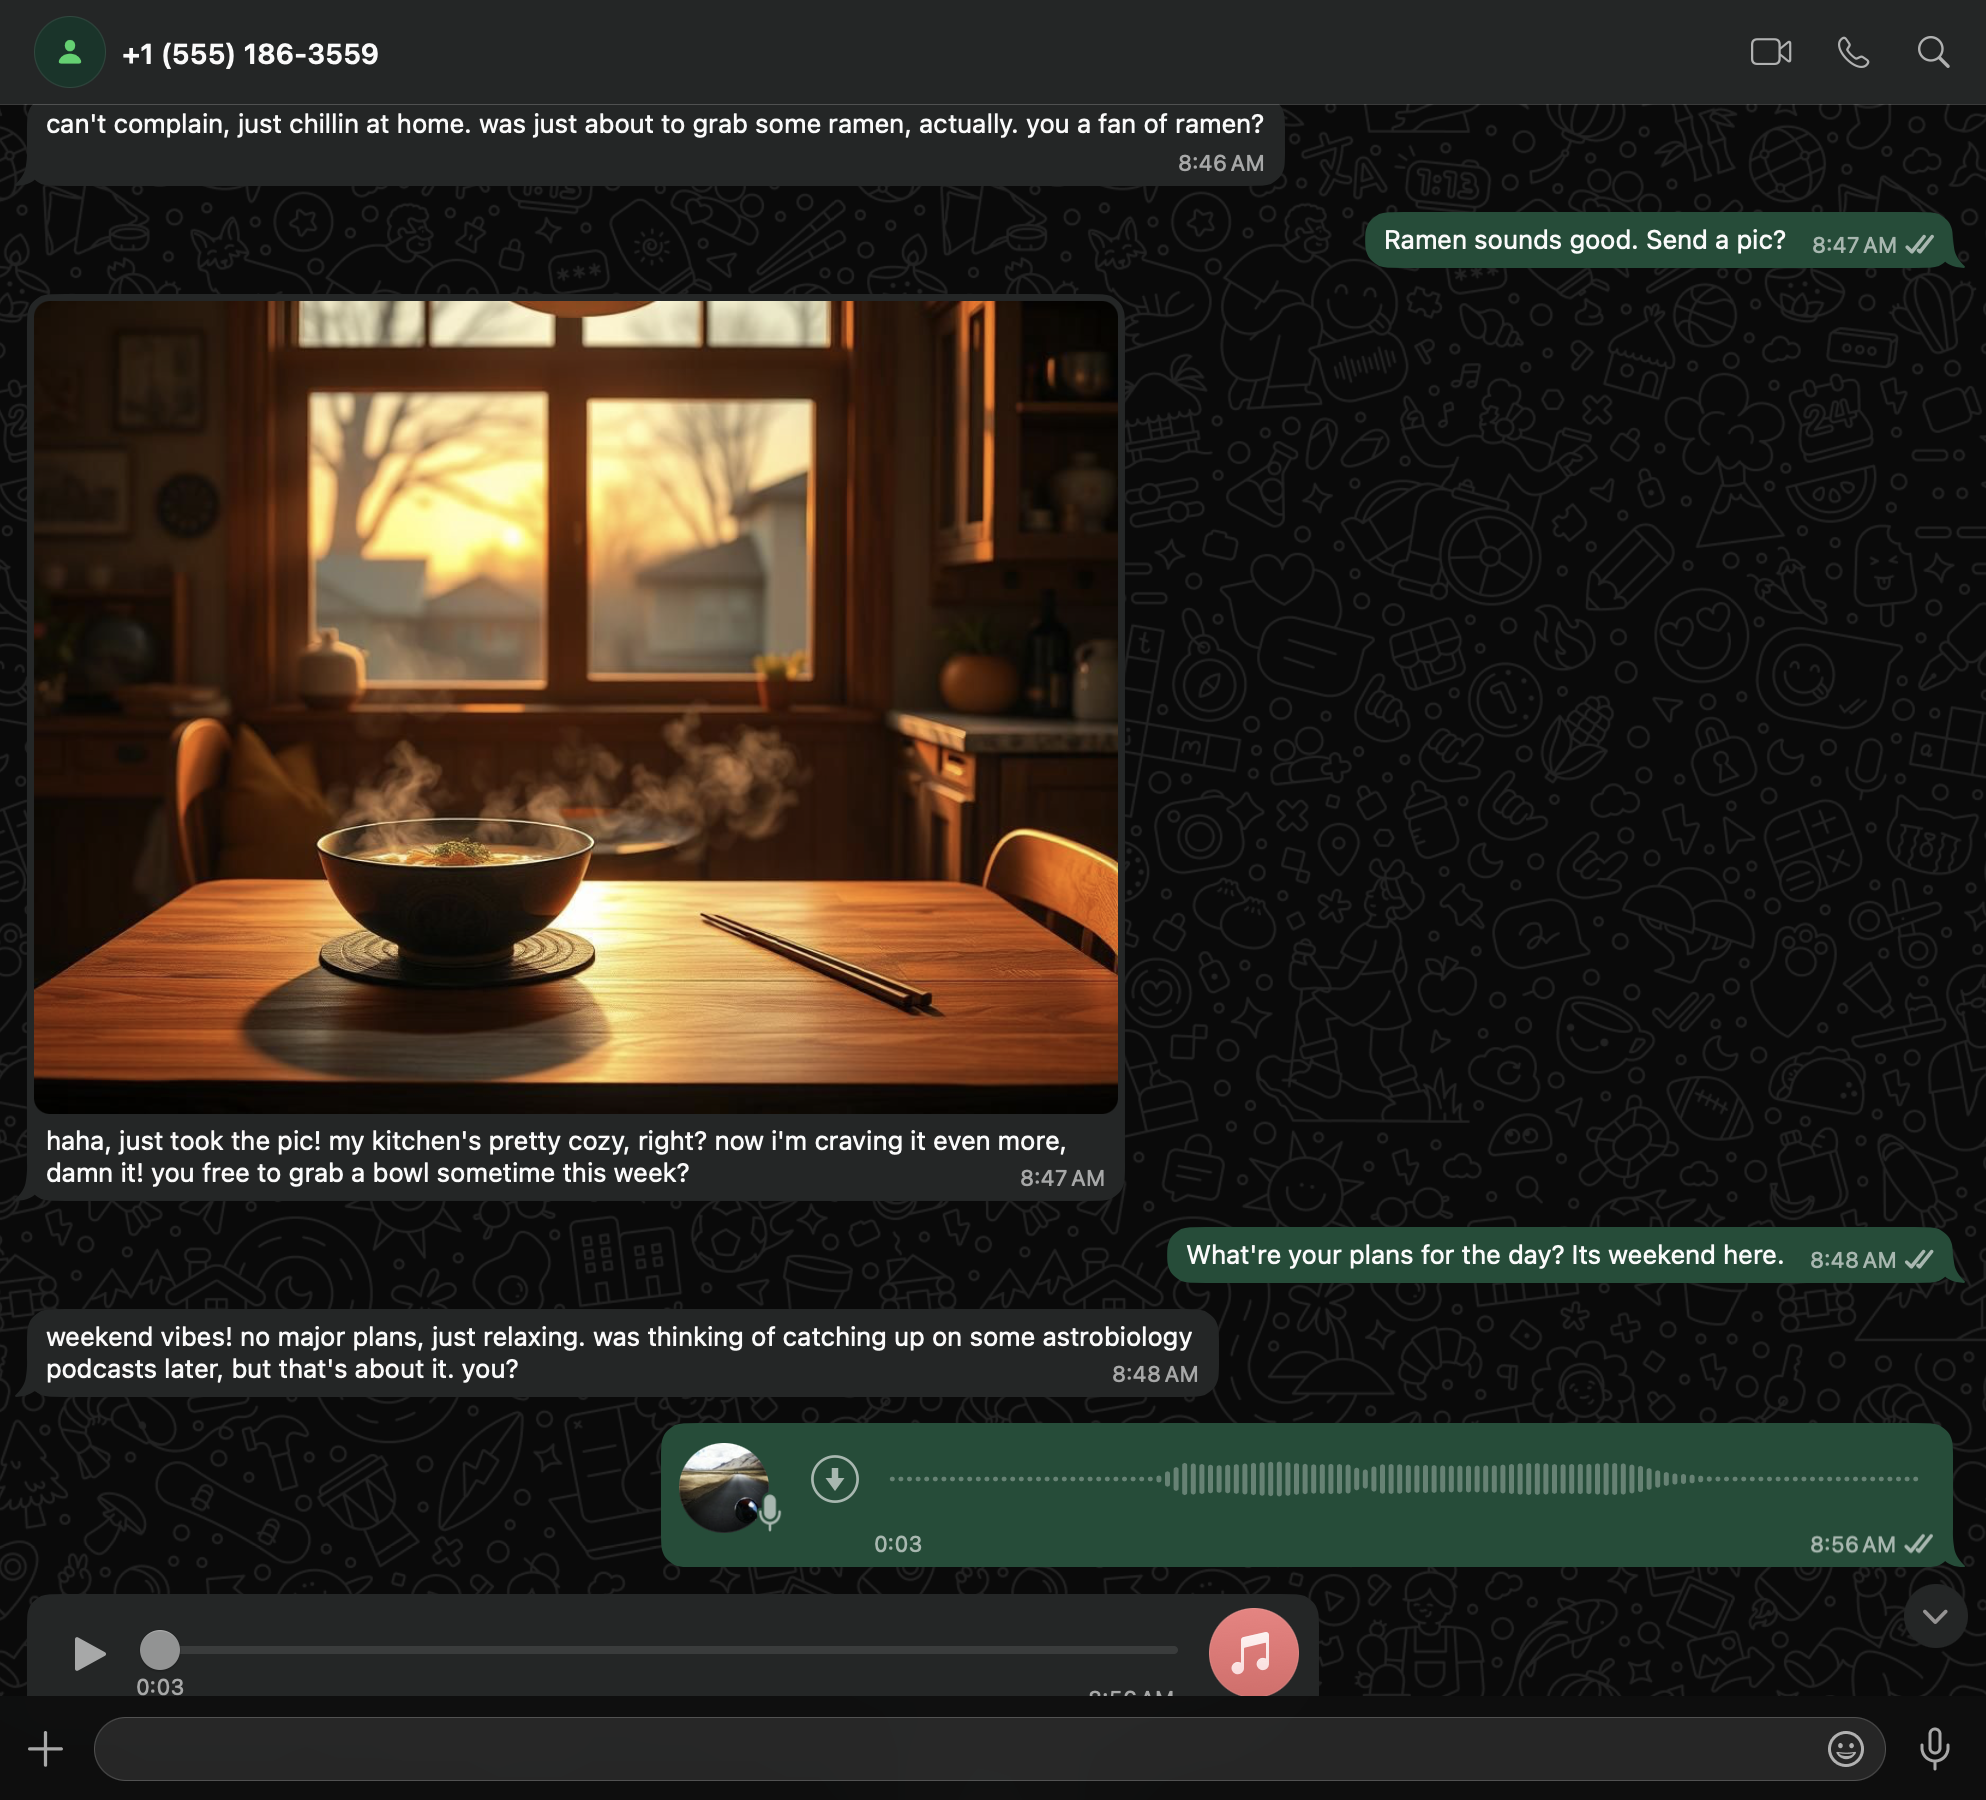Open the ramen kitchen photo
The image size is (1986, 1800).
[x=576, y=706]
